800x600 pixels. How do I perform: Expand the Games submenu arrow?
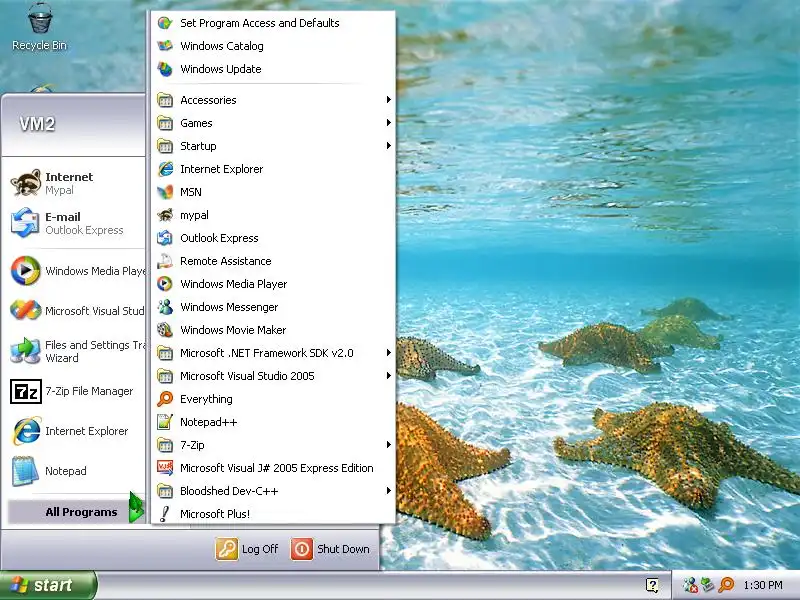[389, 122]
